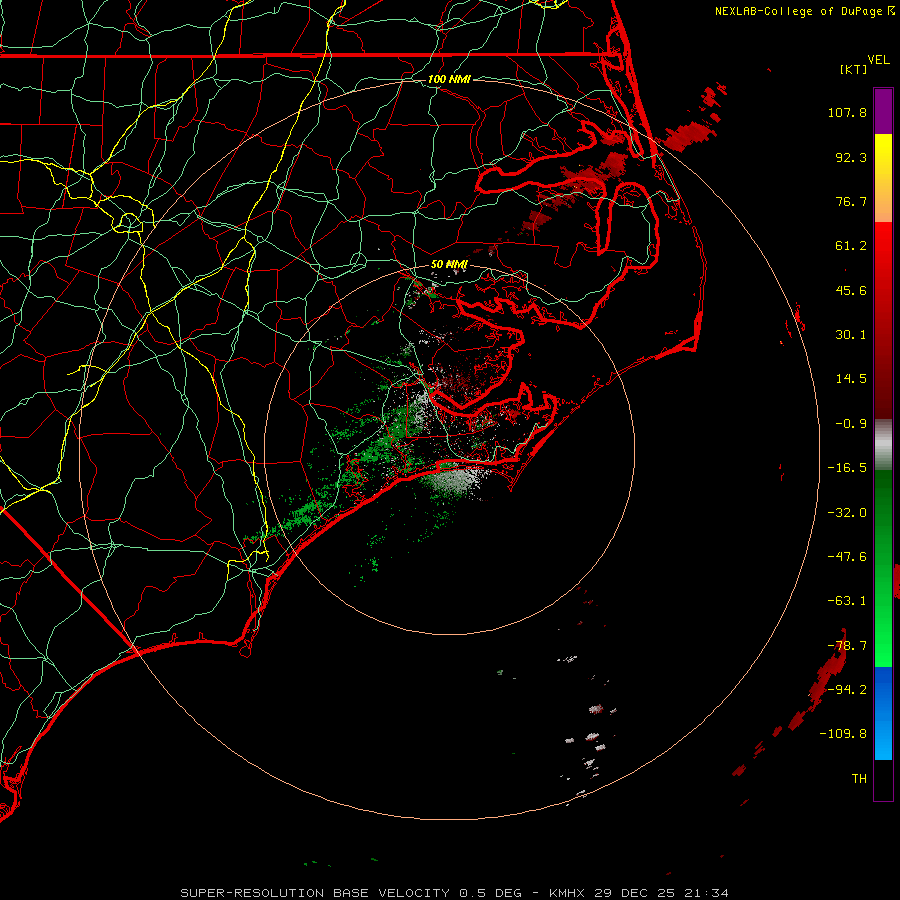This screenshot has height=900, width=900.
Task: Click the 100 NMI range ring label
Action: click(449, 79)
